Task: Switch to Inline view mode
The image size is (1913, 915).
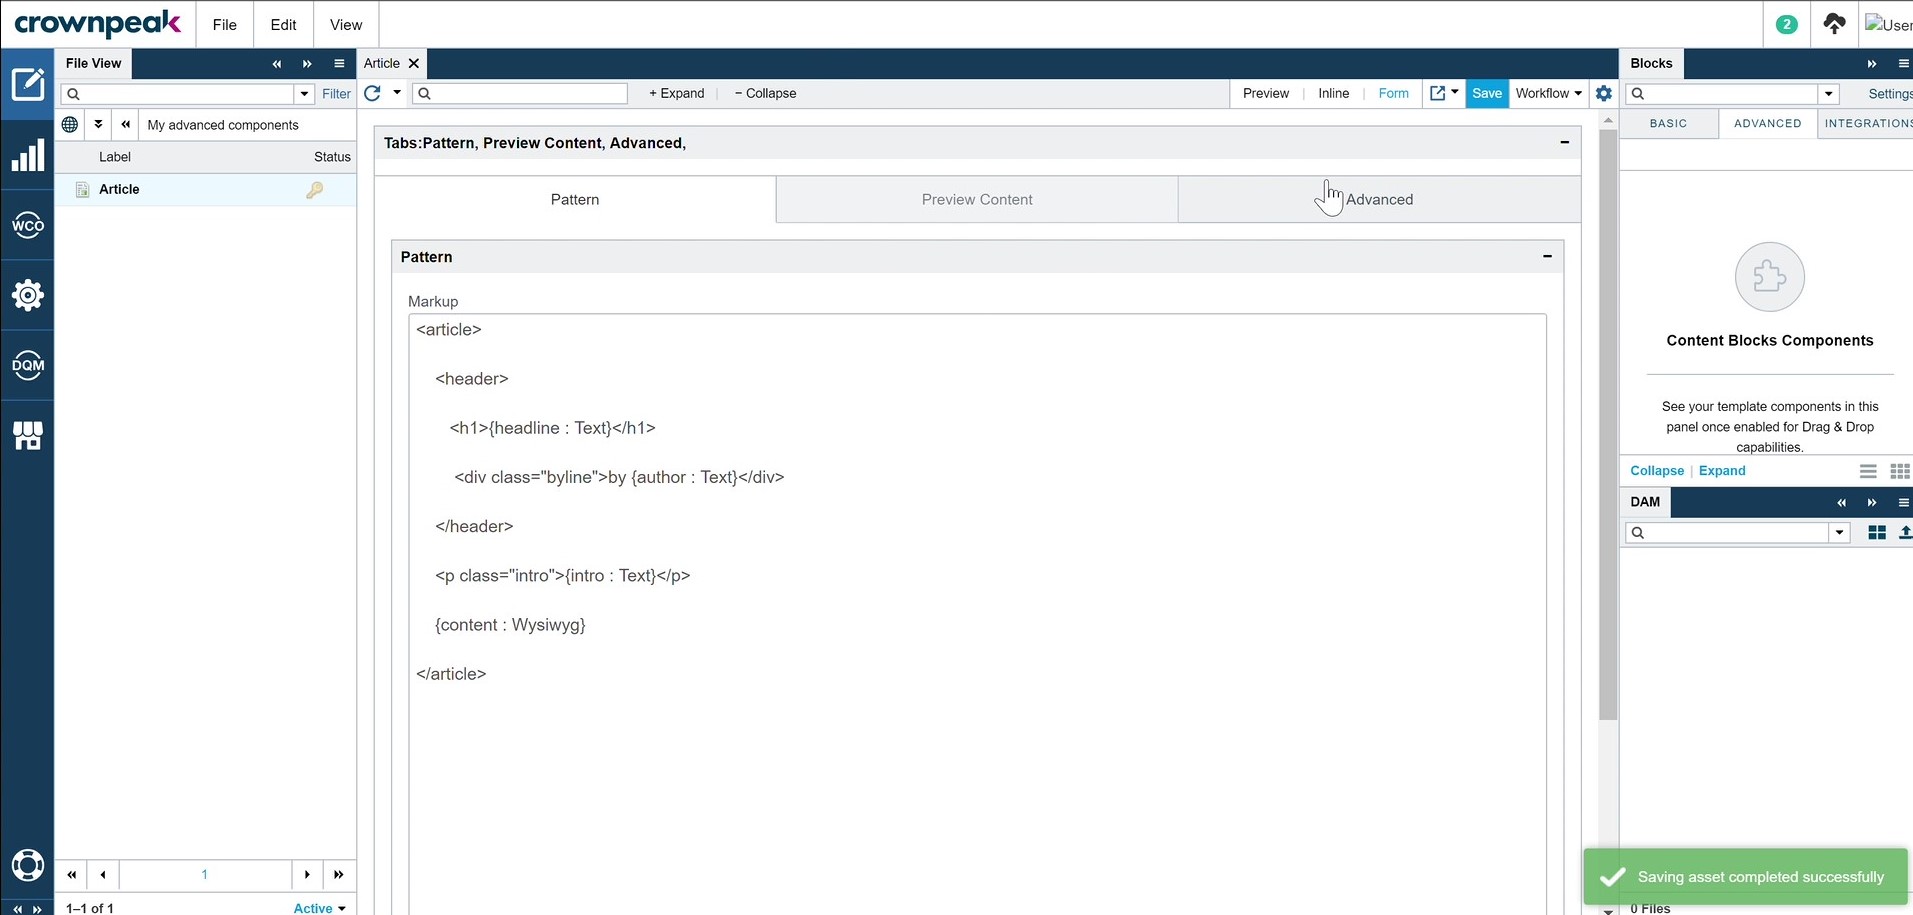Action: (x=1333, y=93)
